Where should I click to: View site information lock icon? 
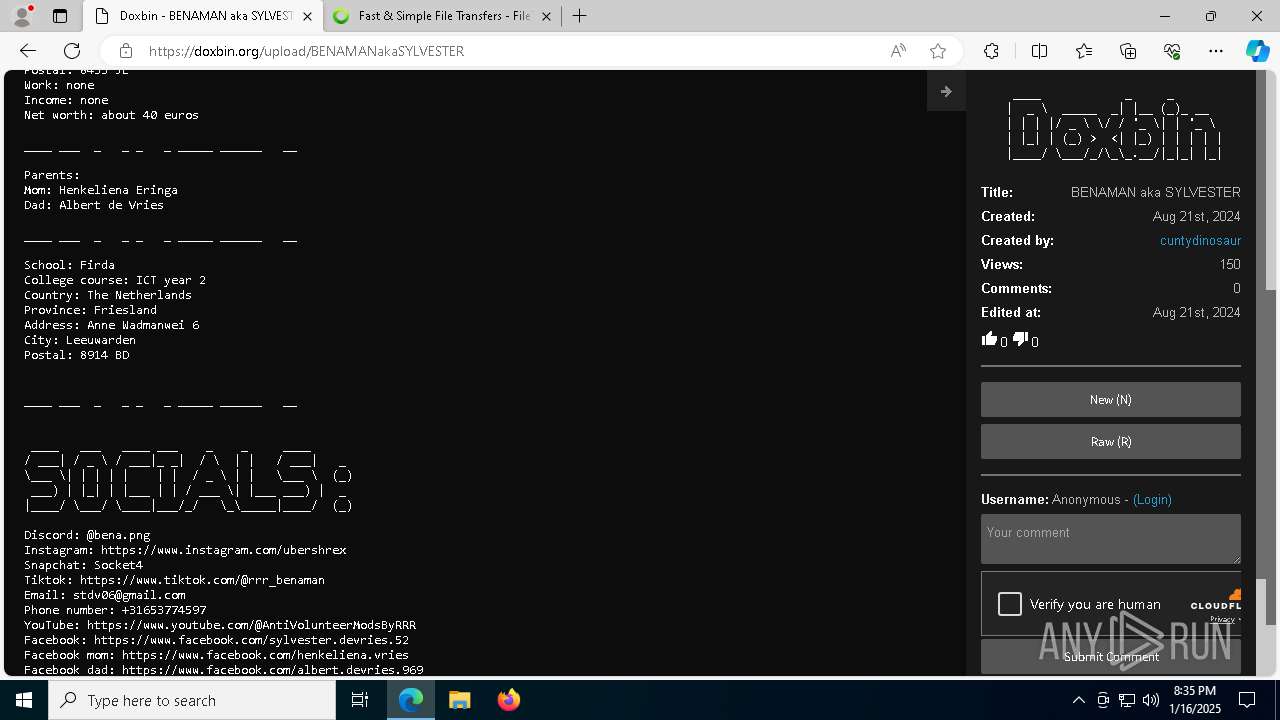(x=125, y=51)
